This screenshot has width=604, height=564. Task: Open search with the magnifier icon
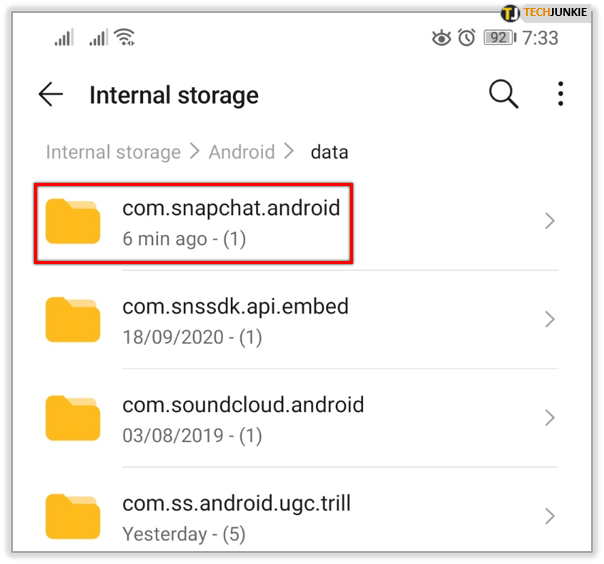[503, 94]
